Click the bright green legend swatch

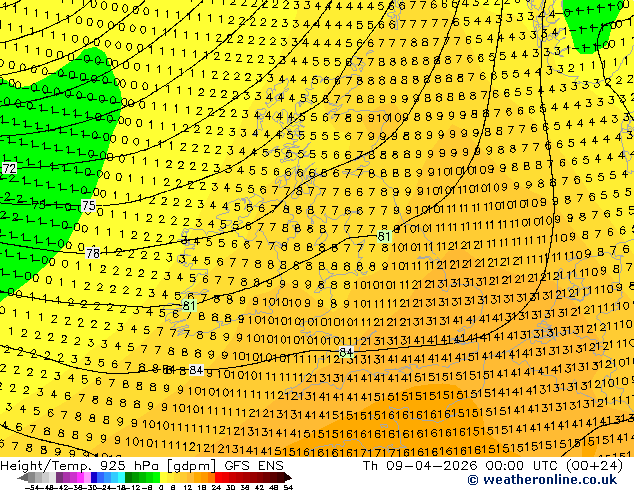156,477
